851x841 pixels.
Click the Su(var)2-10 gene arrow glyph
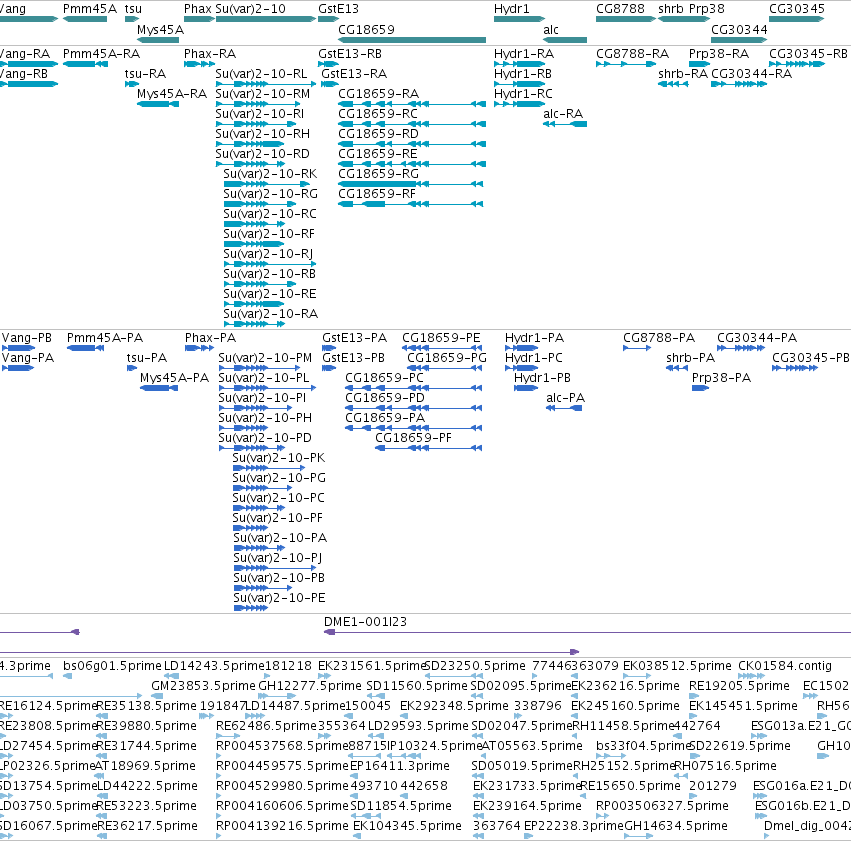(x=266, y=19)
